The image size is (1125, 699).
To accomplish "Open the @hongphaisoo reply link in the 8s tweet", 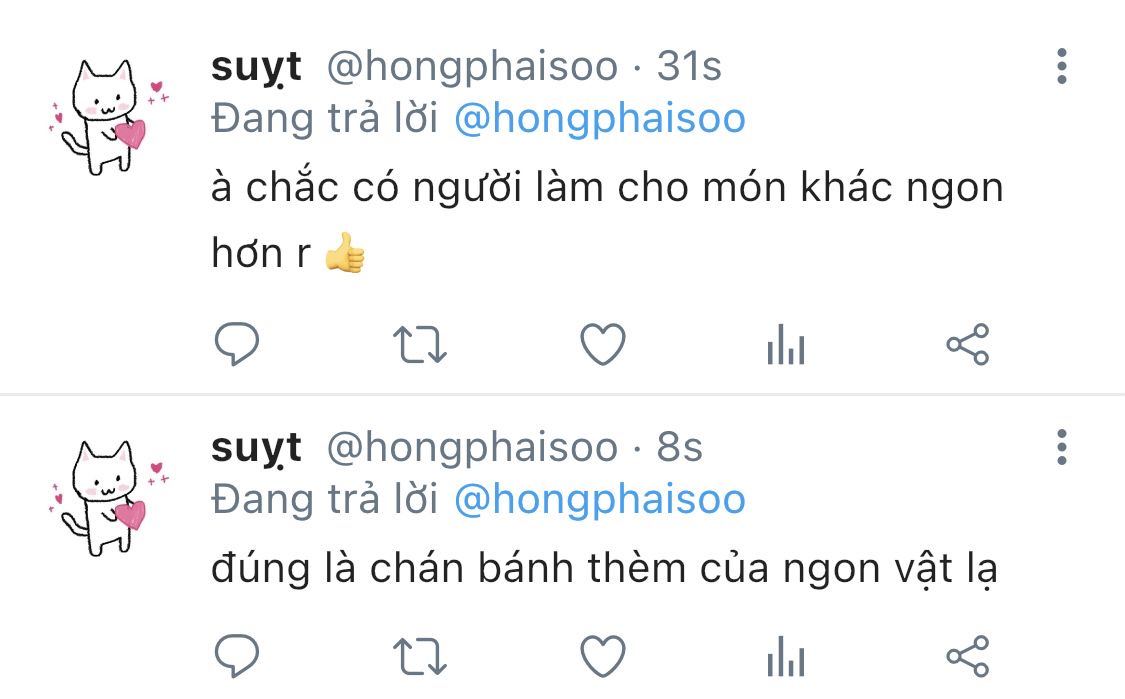I will 600,499.
